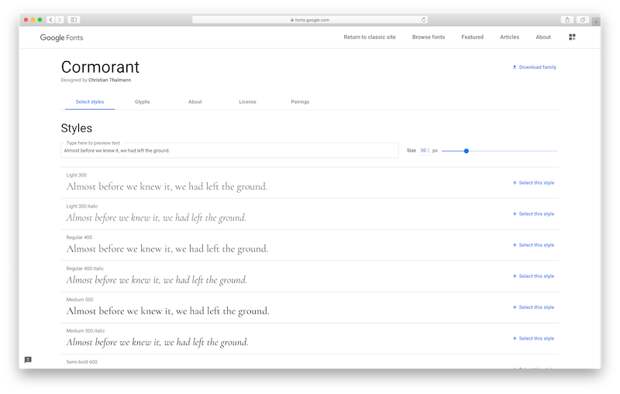
Task: Click Return to classic site
Action: point(369,37)
